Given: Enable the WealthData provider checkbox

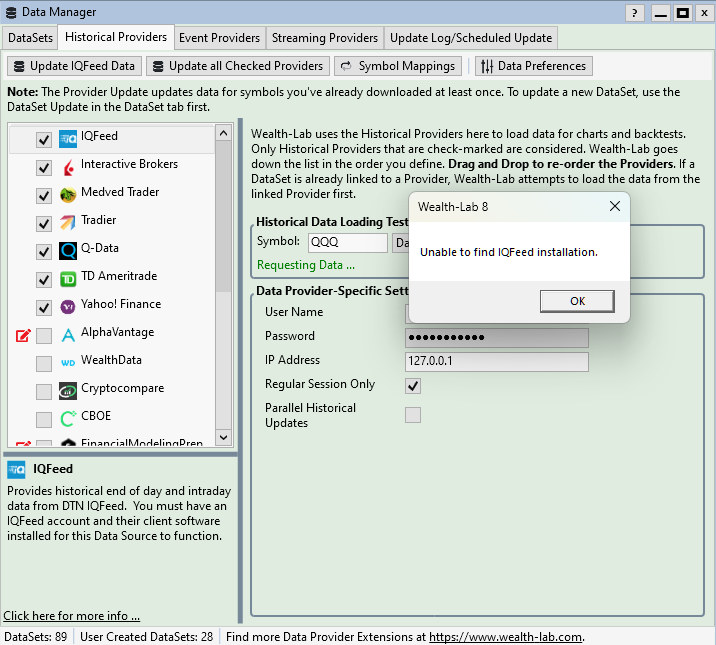Looking at the screenshot, I should (x=44, y=364).
